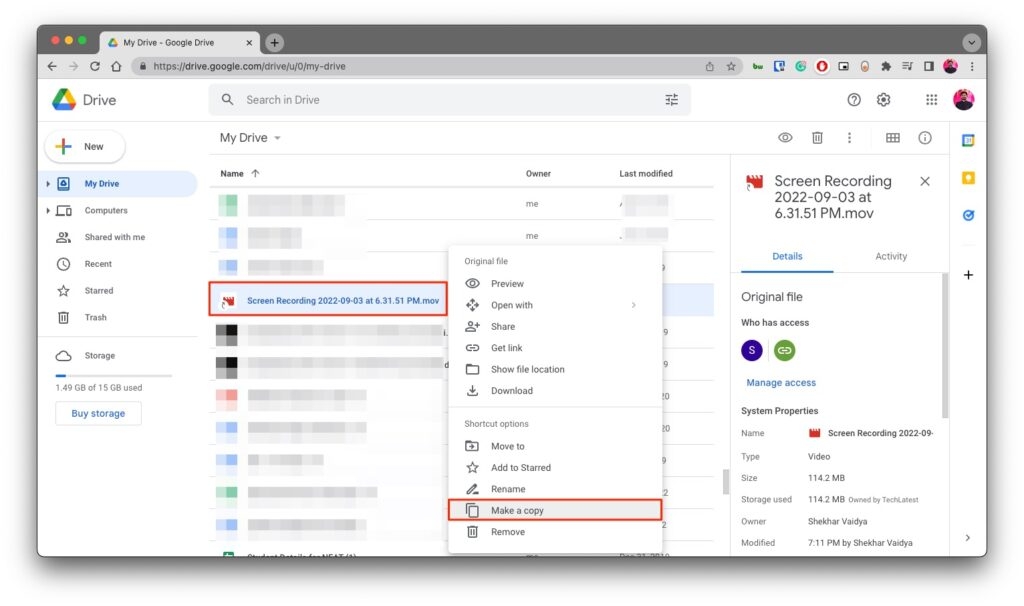The width and height of the screenshot is (1024, 606).
Task: Toggle Name column sort order arrow
Action: click(x=255, y=174)
